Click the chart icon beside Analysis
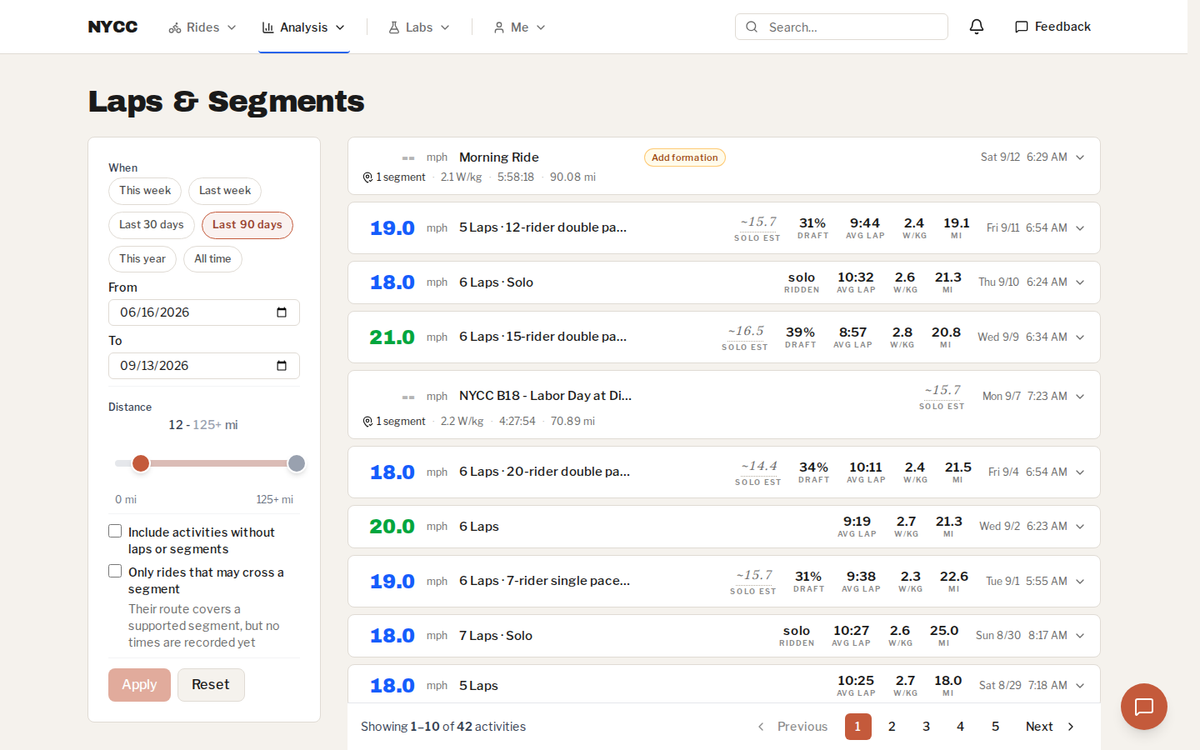 268,28
